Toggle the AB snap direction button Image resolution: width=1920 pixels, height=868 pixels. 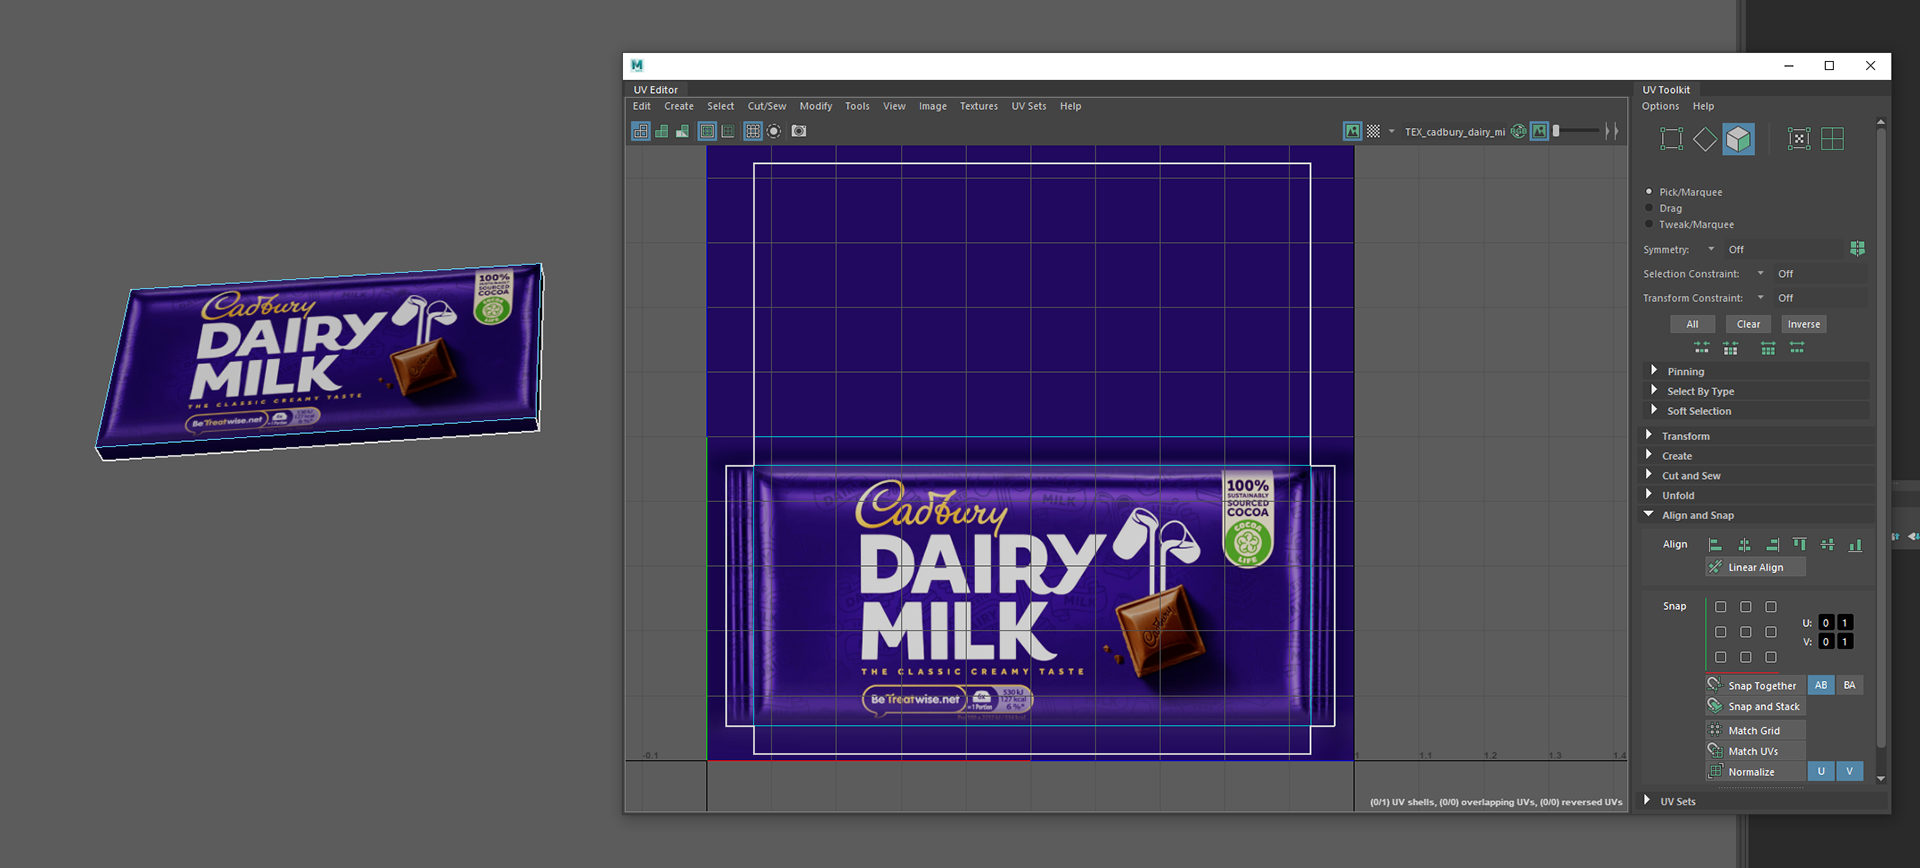[x=1821, y=685]
